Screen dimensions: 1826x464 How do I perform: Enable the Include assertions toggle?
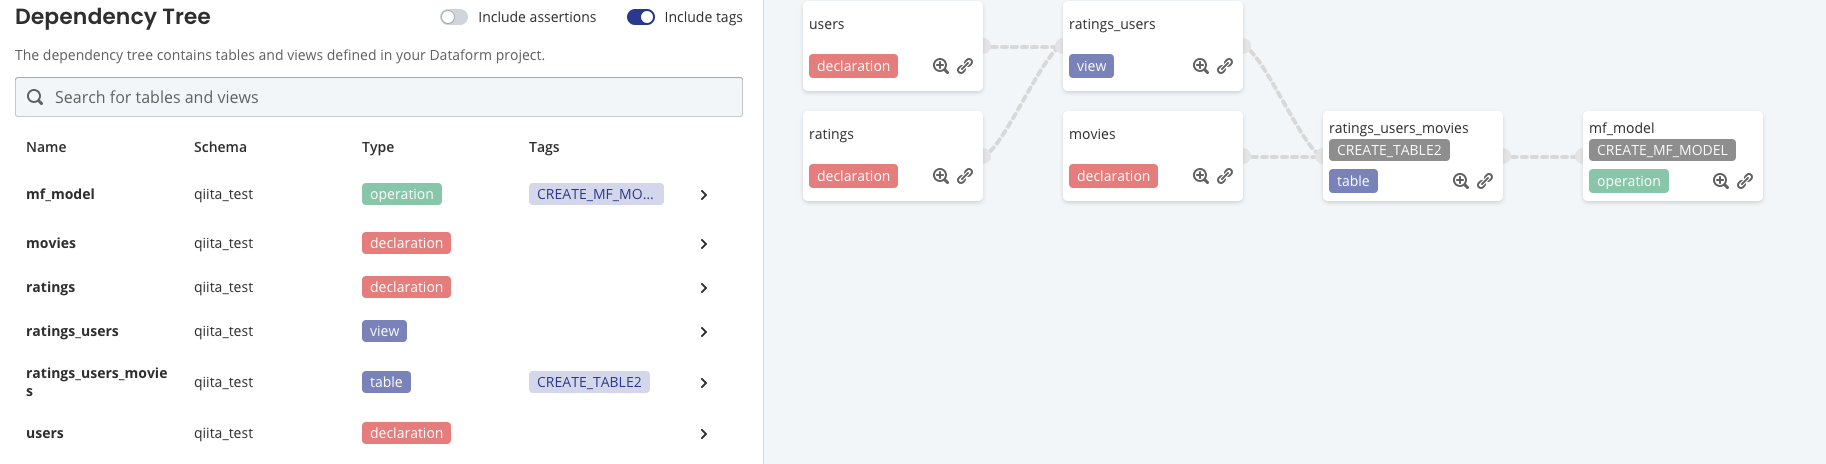(454, 17)
